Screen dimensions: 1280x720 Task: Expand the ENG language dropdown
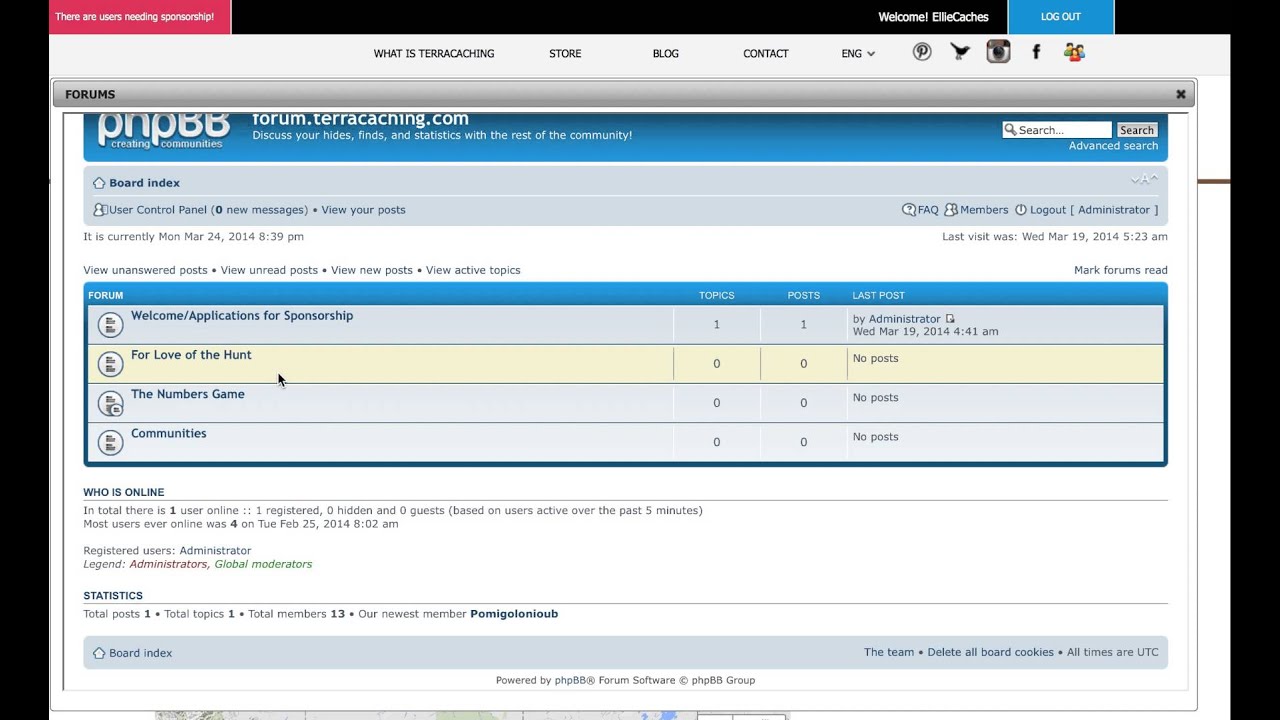point(858,54)
